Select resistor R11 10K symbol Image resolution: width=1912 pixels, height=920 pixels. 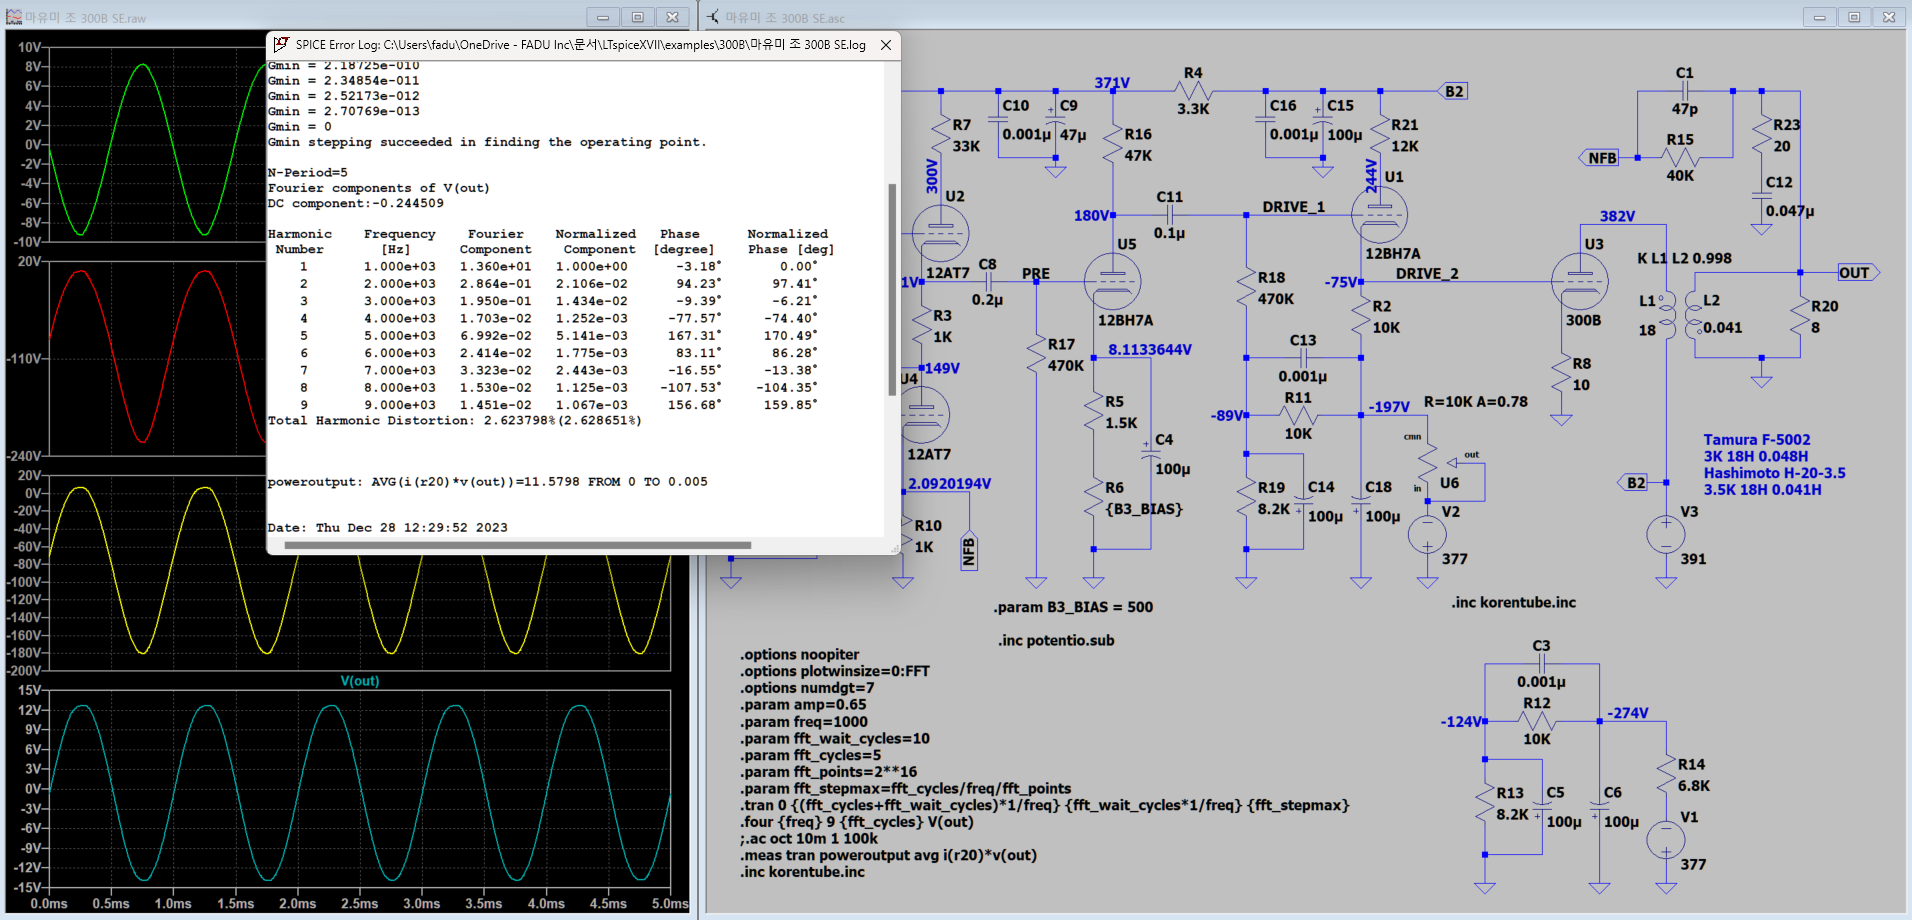[1298, 415]
